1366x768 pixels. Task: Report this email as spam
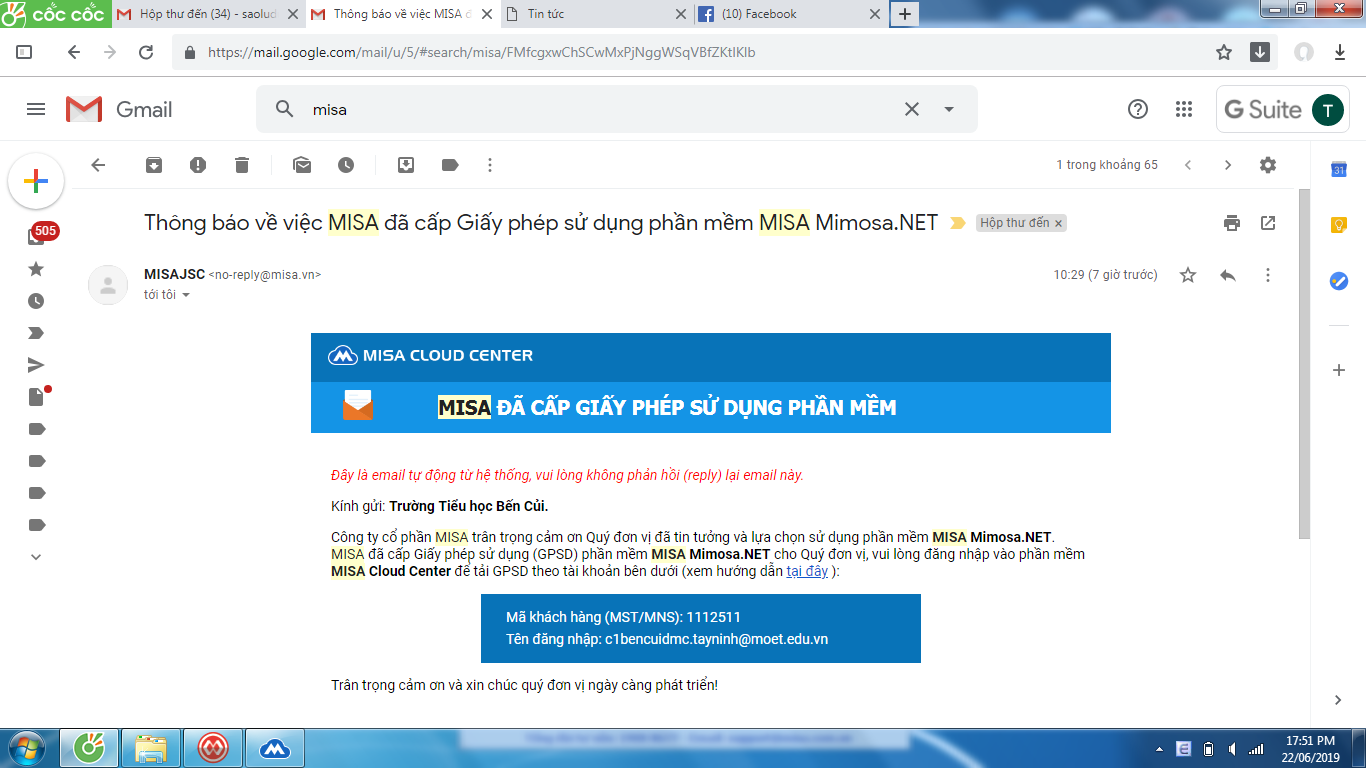(198, 165)
